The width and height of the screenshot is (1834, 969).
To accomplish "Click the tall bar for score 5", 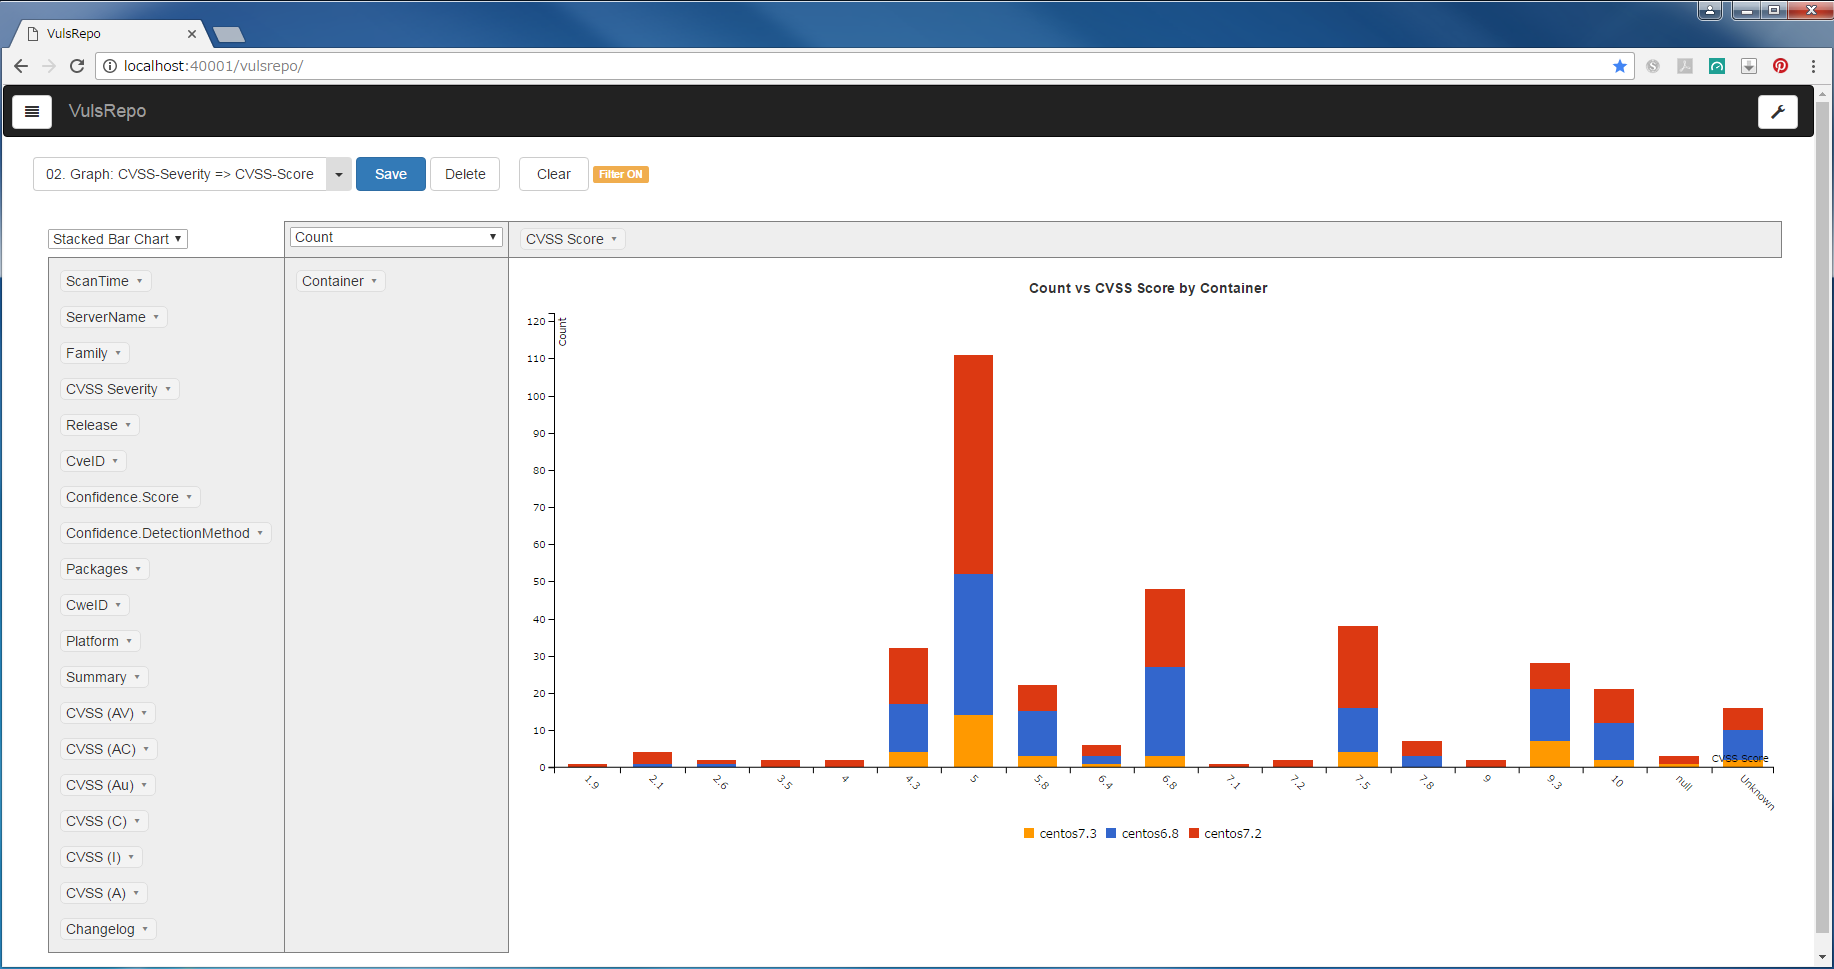I will (973, 561).
